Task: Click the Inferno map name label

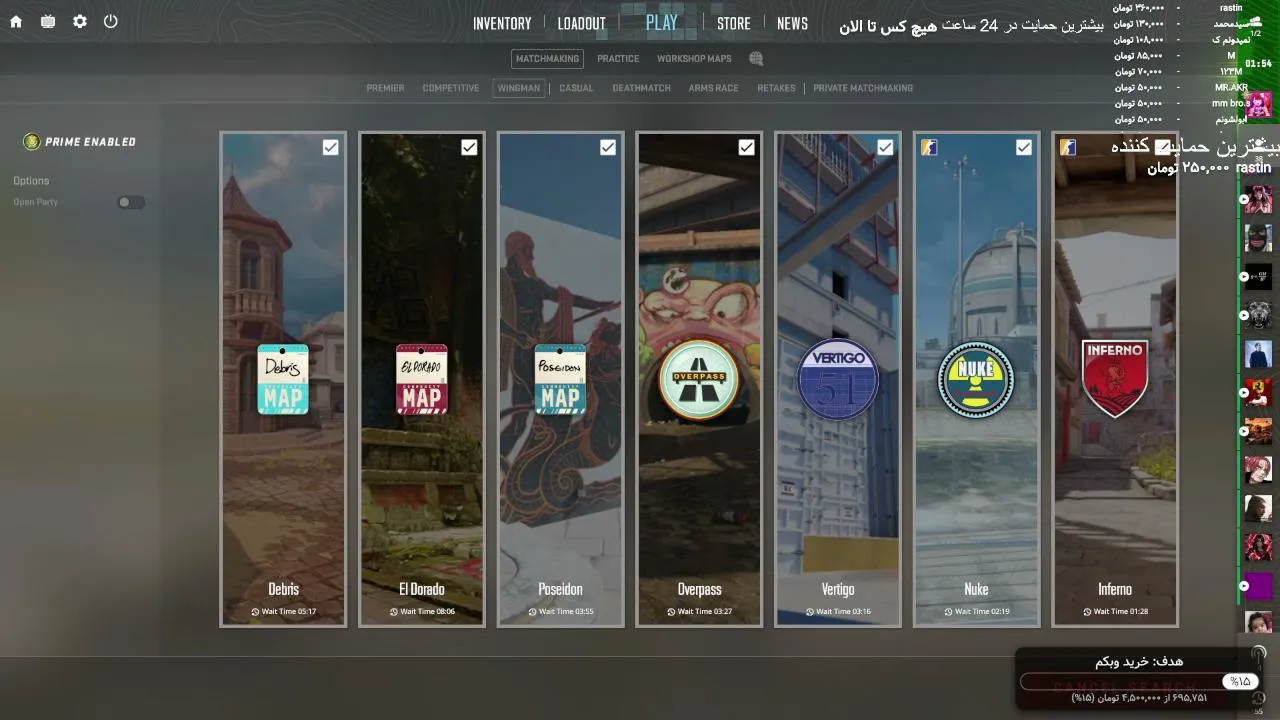Action: pyautogui.click(x=1115, y=589)
